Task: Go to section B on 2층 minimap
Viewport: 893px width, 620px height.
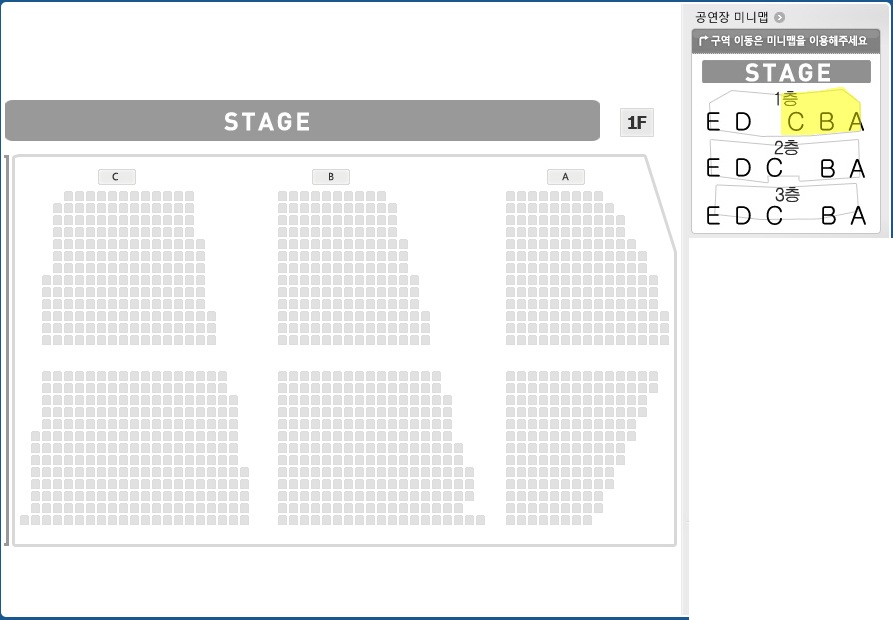Action: [828, 169]
